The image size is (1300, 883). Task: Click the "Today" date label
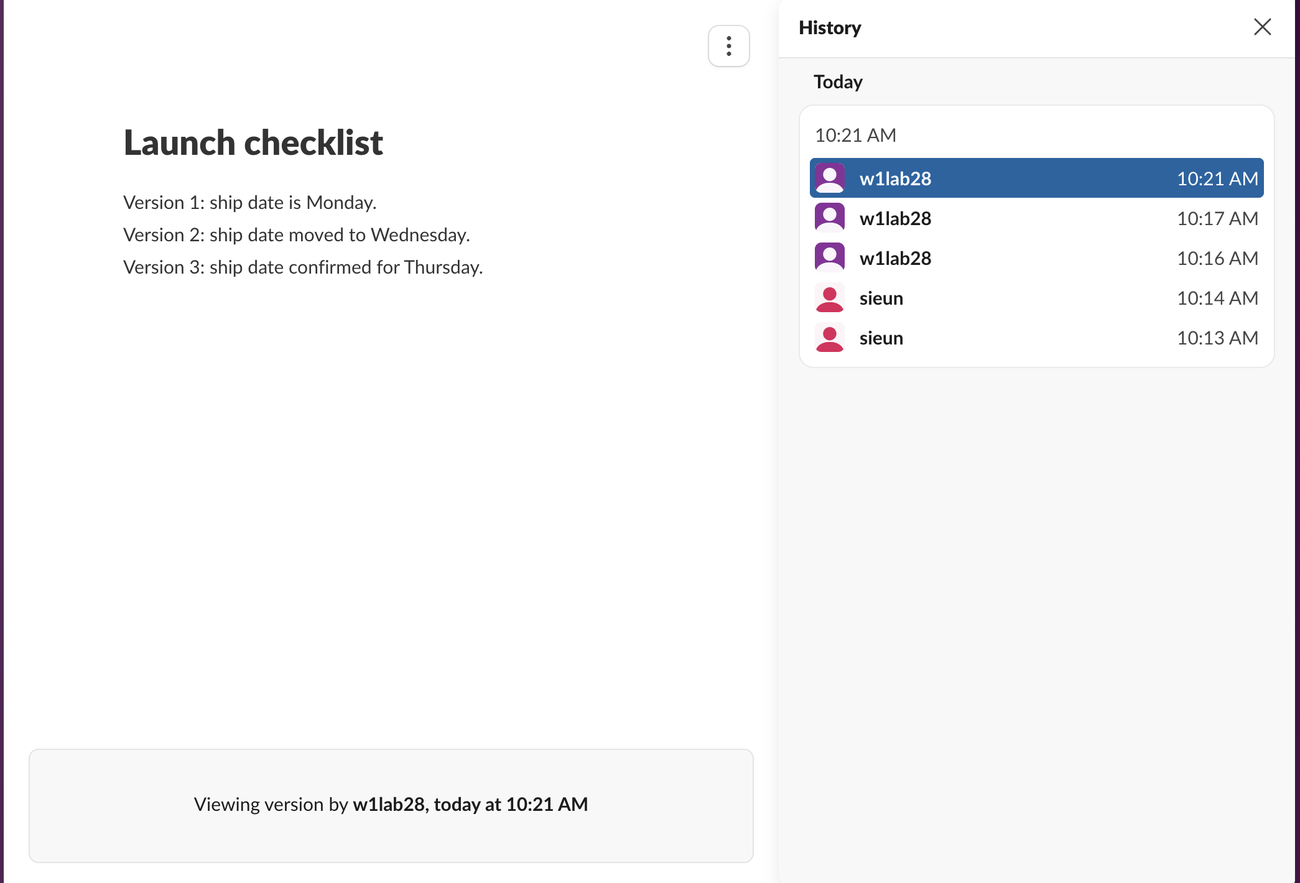[838, 82]
